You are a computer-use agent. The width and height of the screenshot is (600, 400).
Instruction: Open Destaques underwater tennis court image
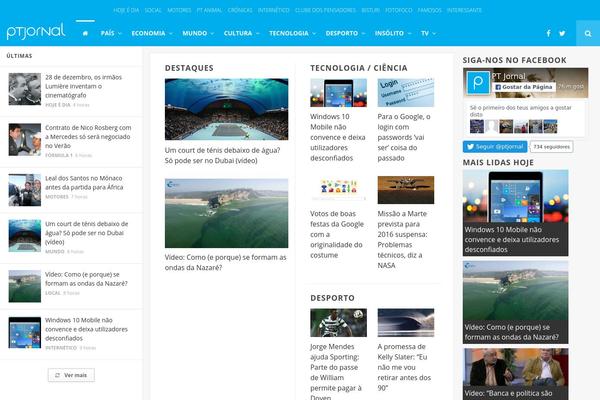tap(227, 109)
